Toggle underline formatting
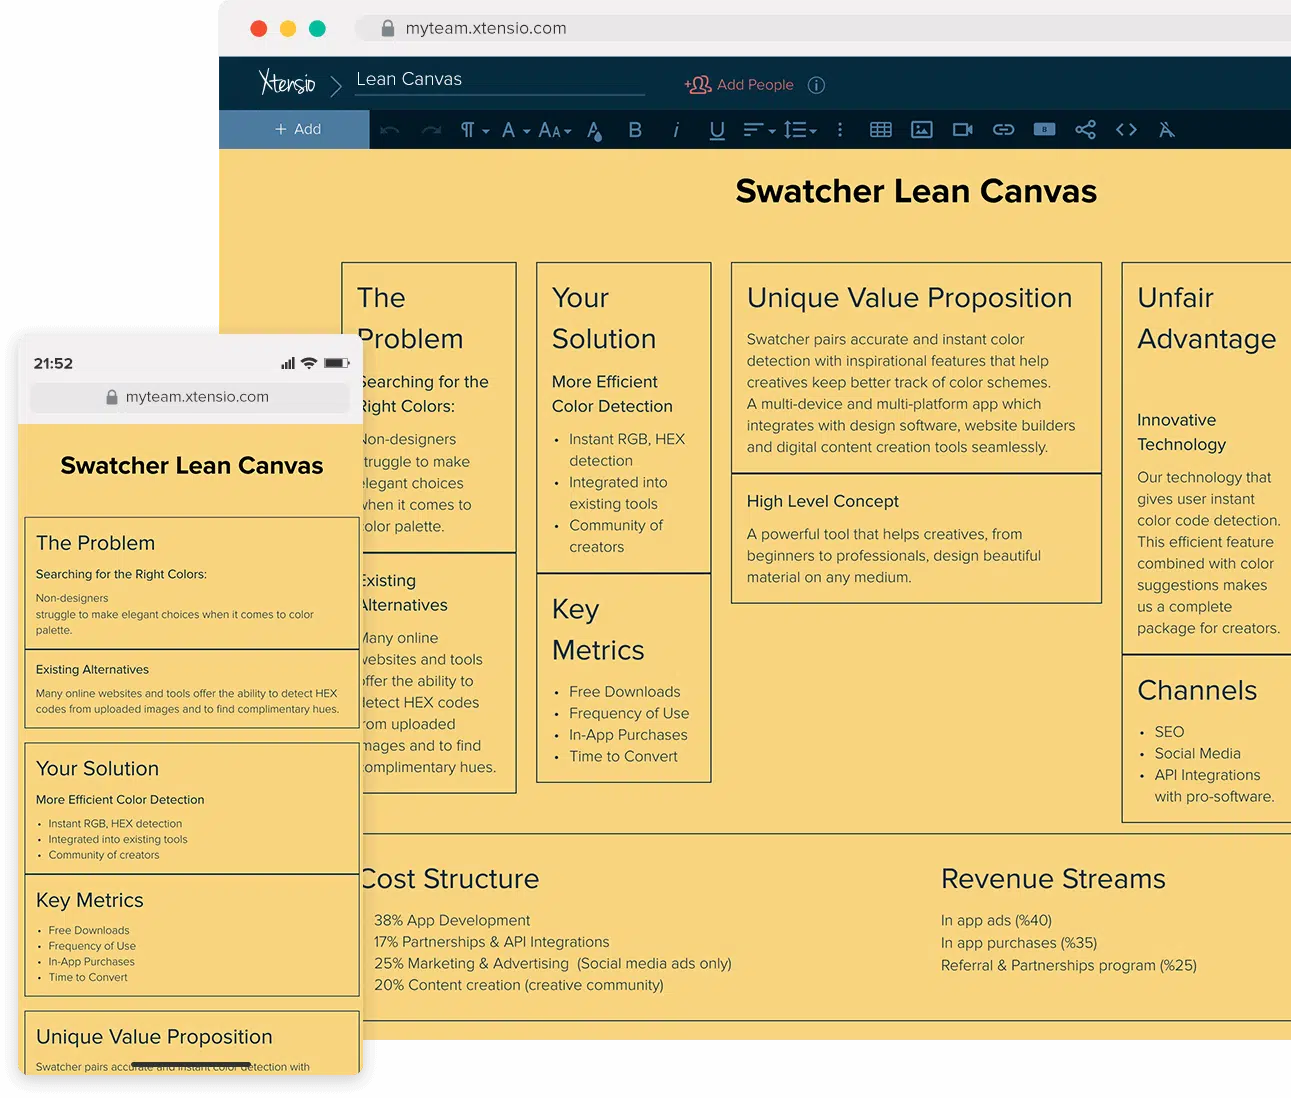 [716, 129]
